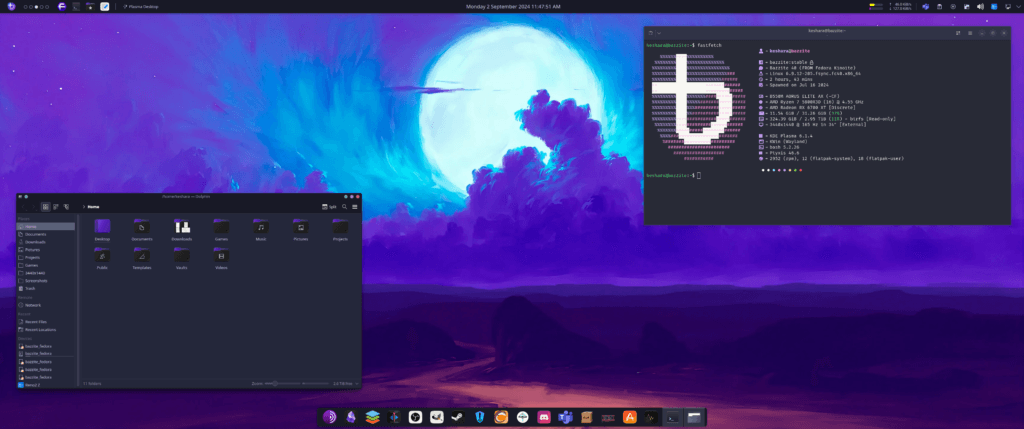Open the dock's Microsoft Teams icon

[565, 417]
